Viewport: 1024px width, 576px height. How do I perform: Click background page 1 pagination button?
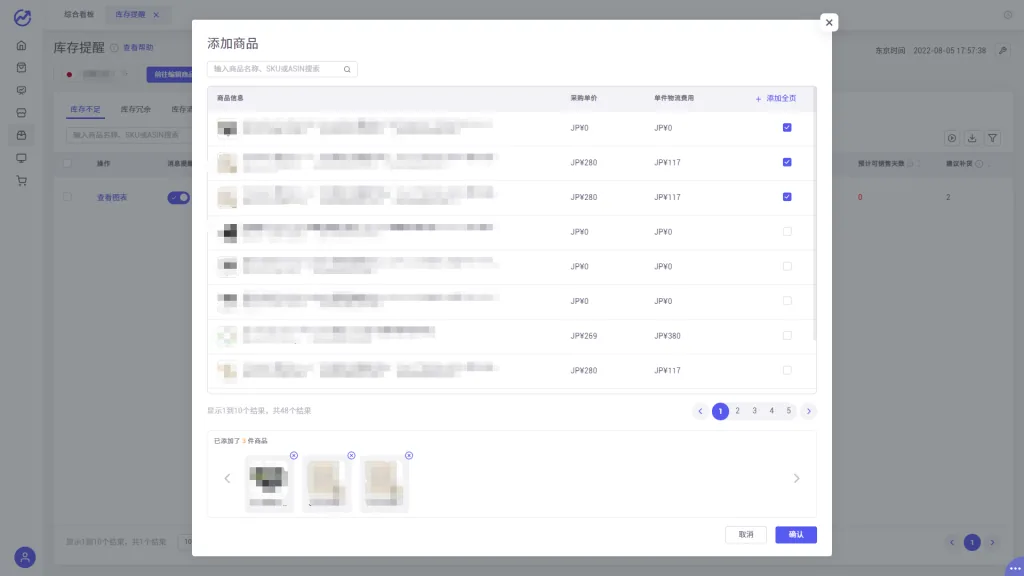pyautogui.click(x=972, y=543)
